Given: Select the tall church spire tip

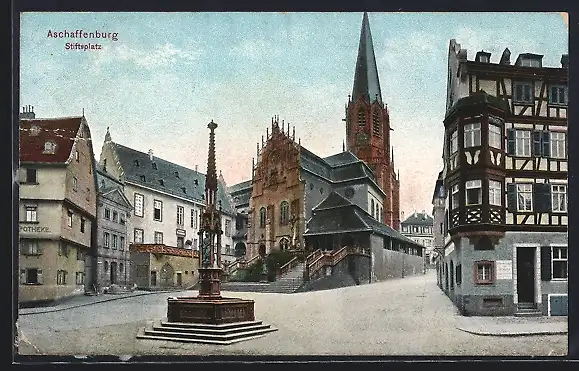Looking at the screenshot, I should (366, 22).
